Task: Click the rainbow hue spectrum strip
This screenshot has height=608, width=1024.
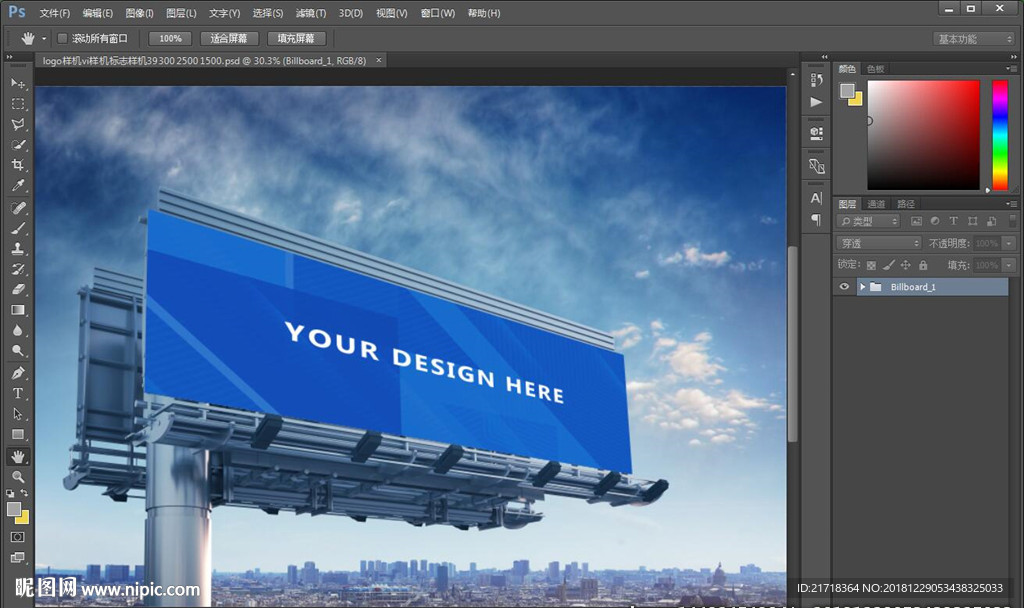Action: click(x=999, y=134)
